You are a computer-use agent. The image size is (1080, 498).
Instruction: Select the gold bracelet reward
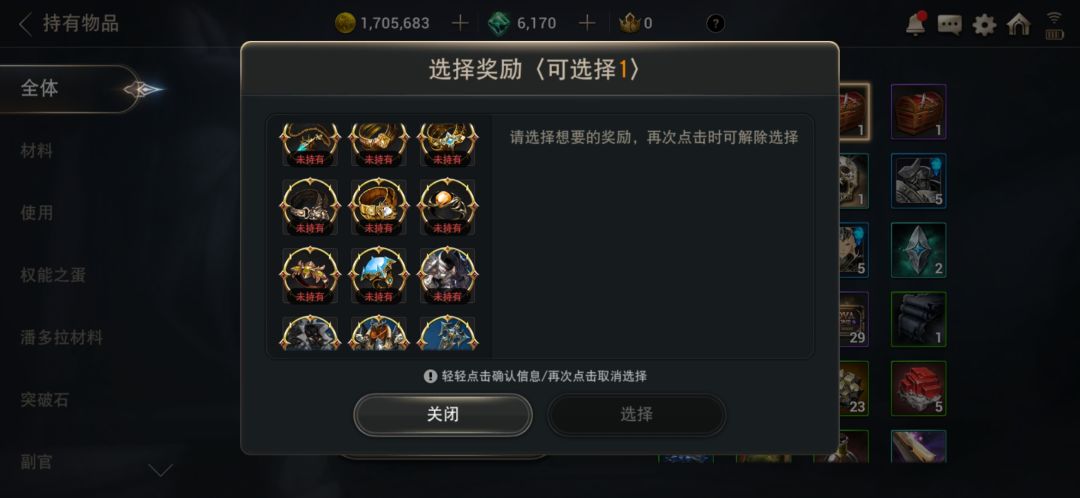pos(378,207)
